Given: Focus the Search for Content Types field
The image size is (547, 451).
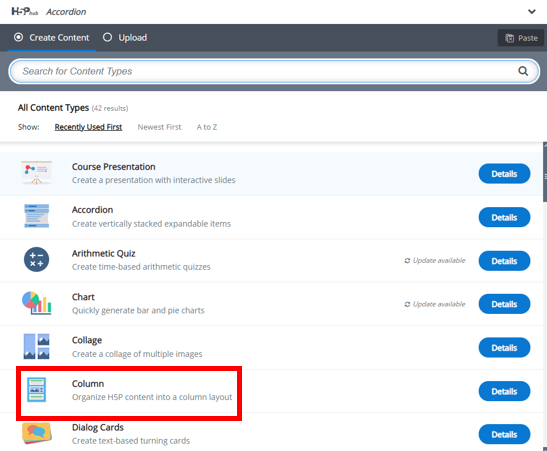Looking at the screenshot, I should [274, 71].
